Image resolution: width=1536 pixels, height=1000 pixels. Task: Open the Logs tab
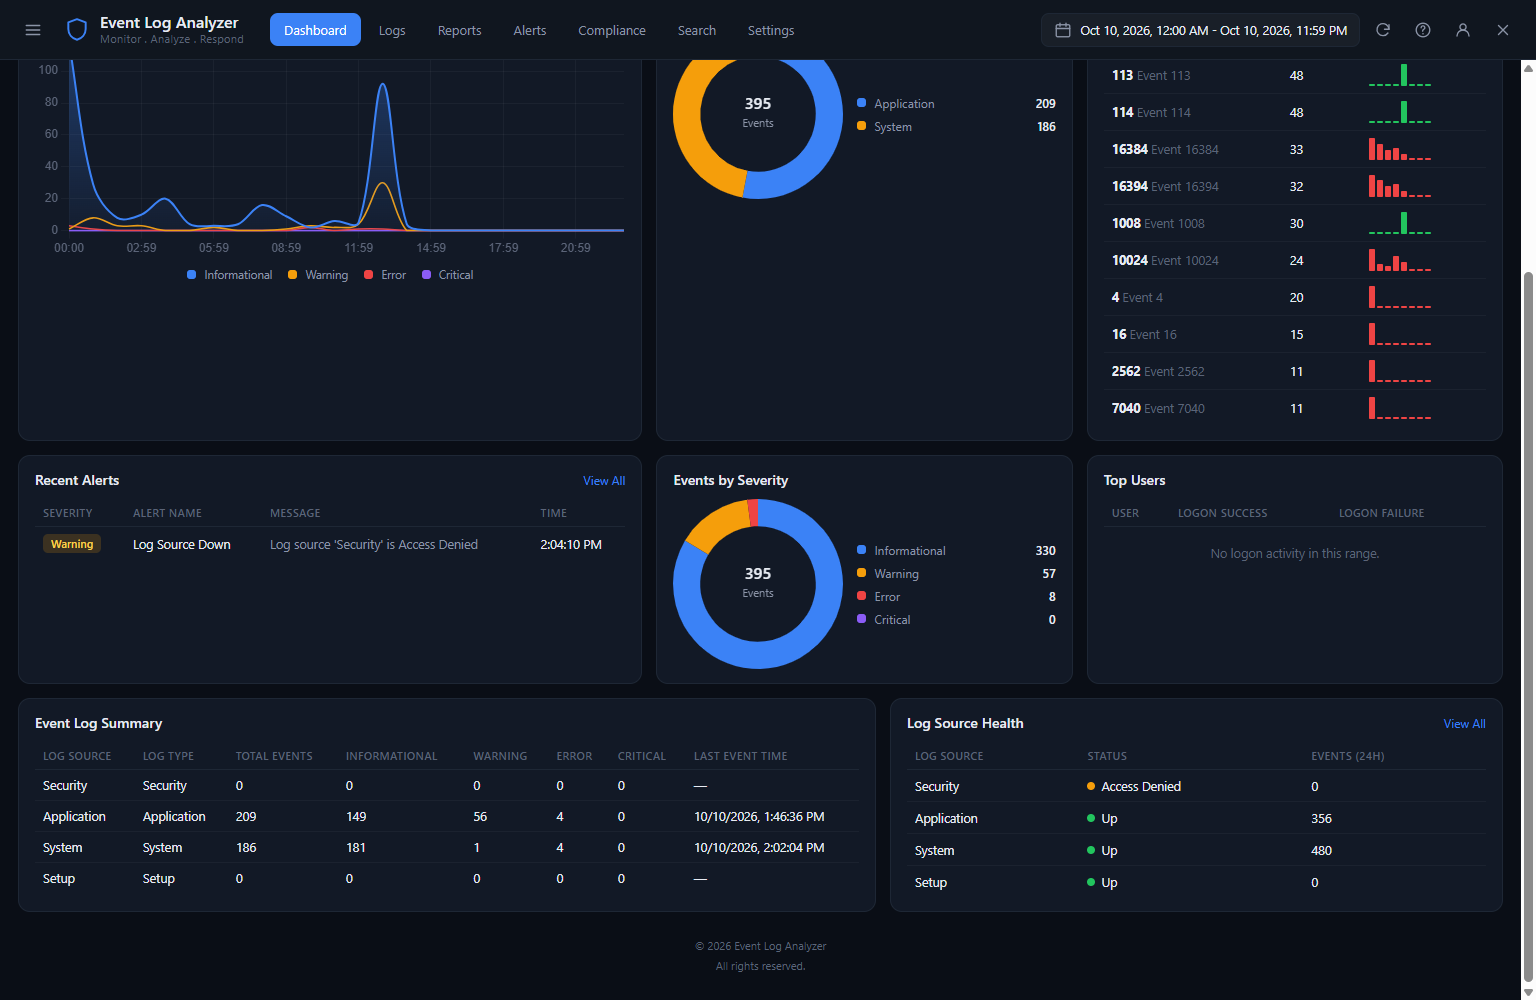[x=392, y=30]
